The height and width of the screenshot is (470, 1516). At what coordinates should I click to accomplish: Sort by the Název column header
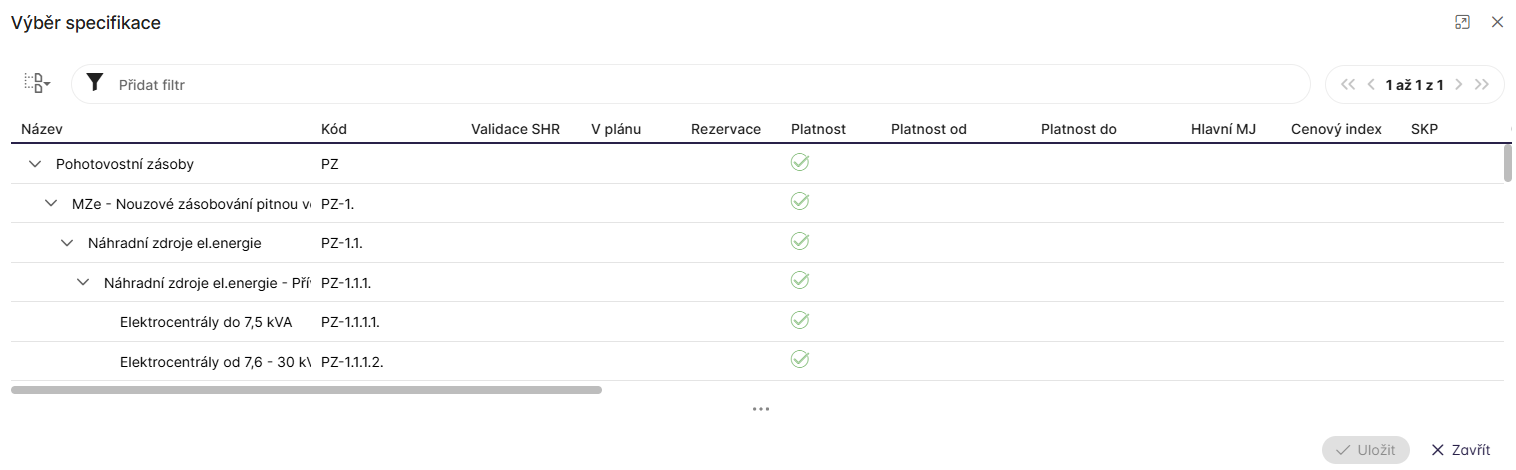[42, 129]
